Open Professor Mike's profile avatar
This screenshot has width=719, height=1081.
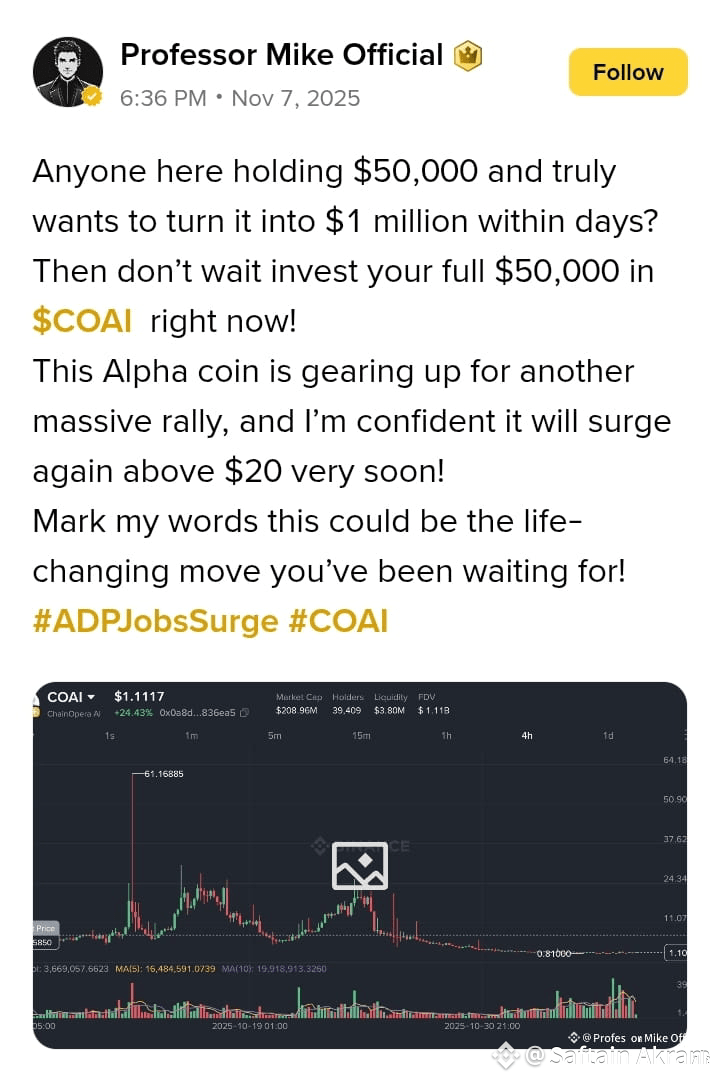coord(68,72)
